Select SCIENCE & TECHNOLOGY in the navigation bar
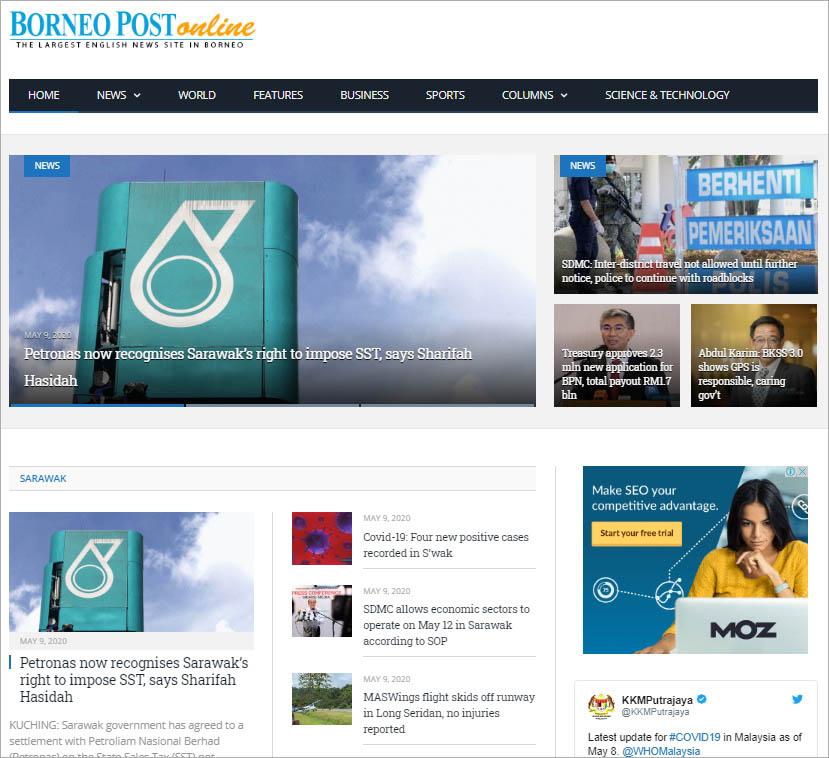 [x=667, y=95]
